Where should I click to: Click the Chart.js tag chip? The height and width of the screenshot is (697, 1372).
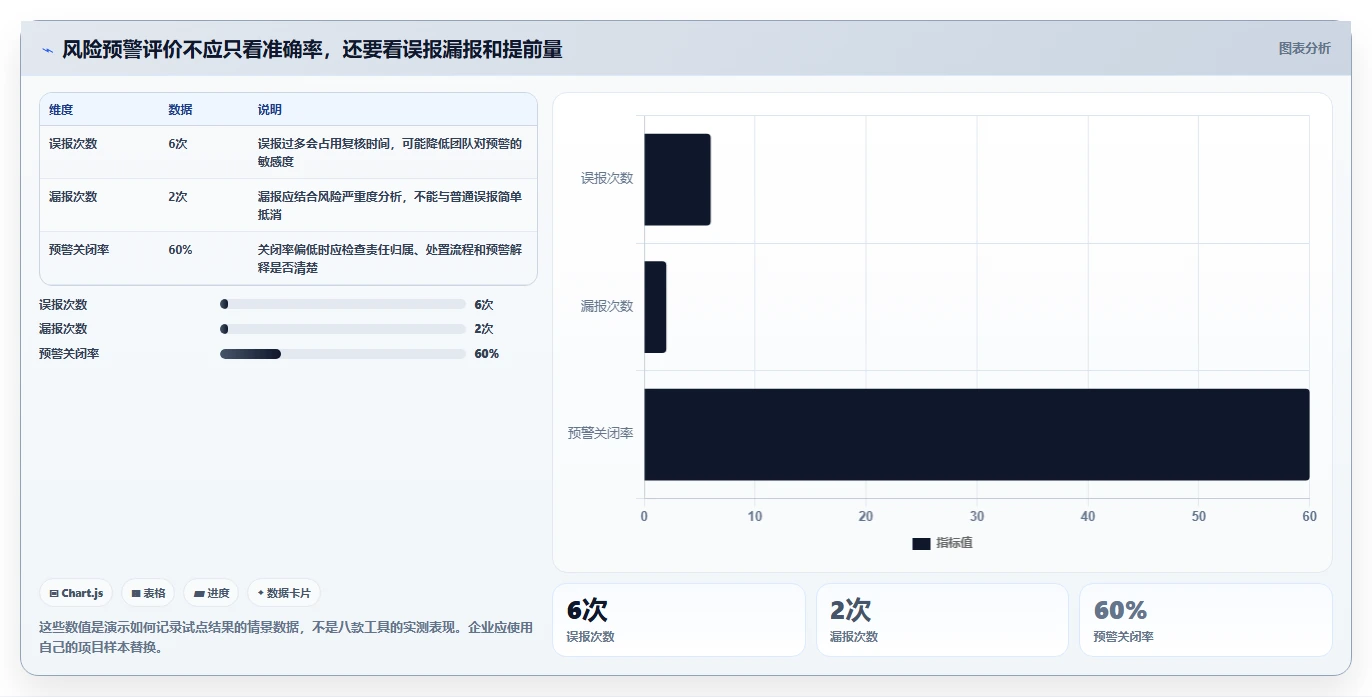[x=77, y=593]
